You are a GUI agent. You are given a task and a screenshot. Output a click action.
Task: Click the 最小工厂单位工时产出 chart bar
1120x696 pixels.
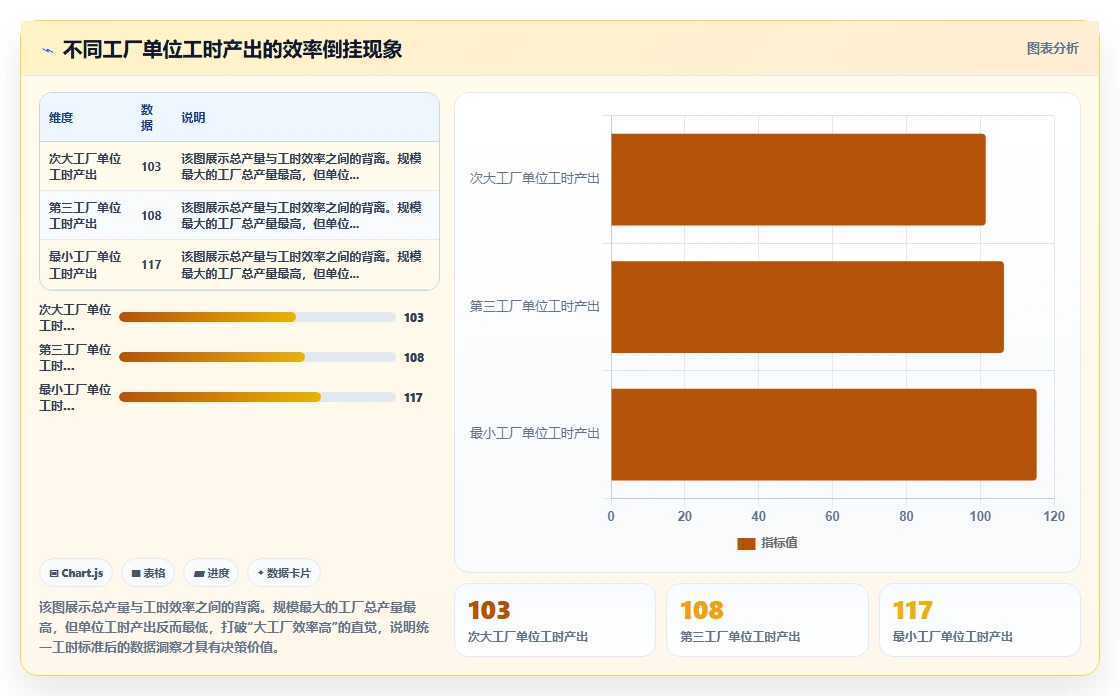[824, 434]
